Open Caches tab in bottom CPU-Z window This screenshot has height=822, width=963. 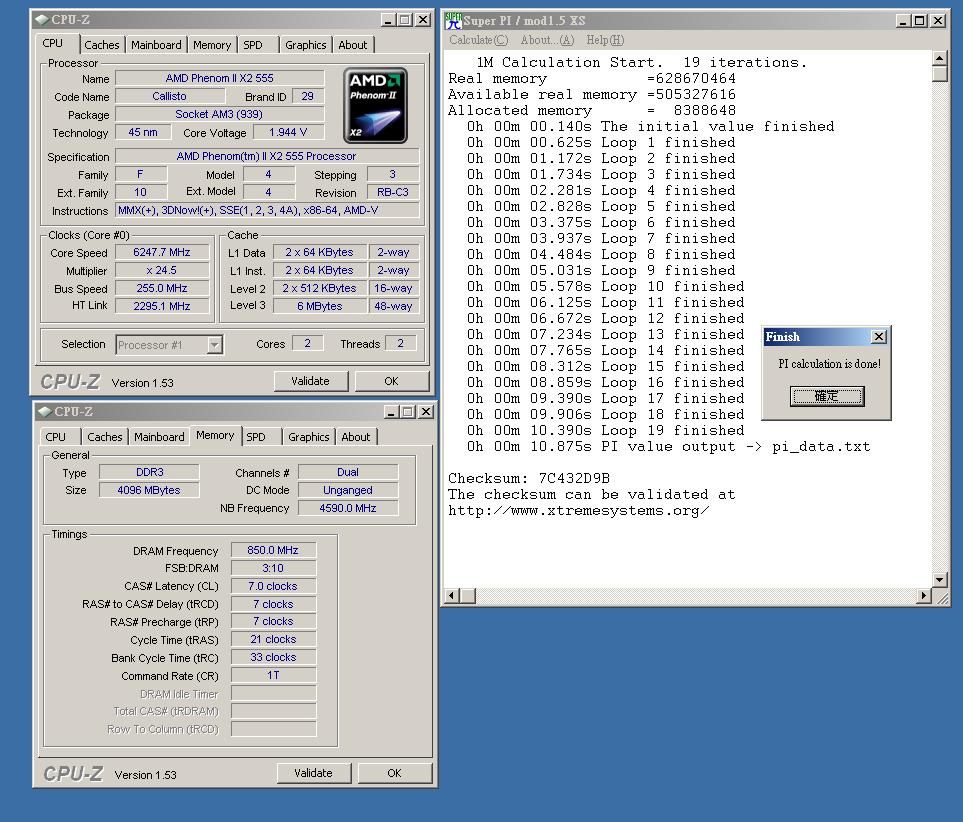(x=105, y=437)
